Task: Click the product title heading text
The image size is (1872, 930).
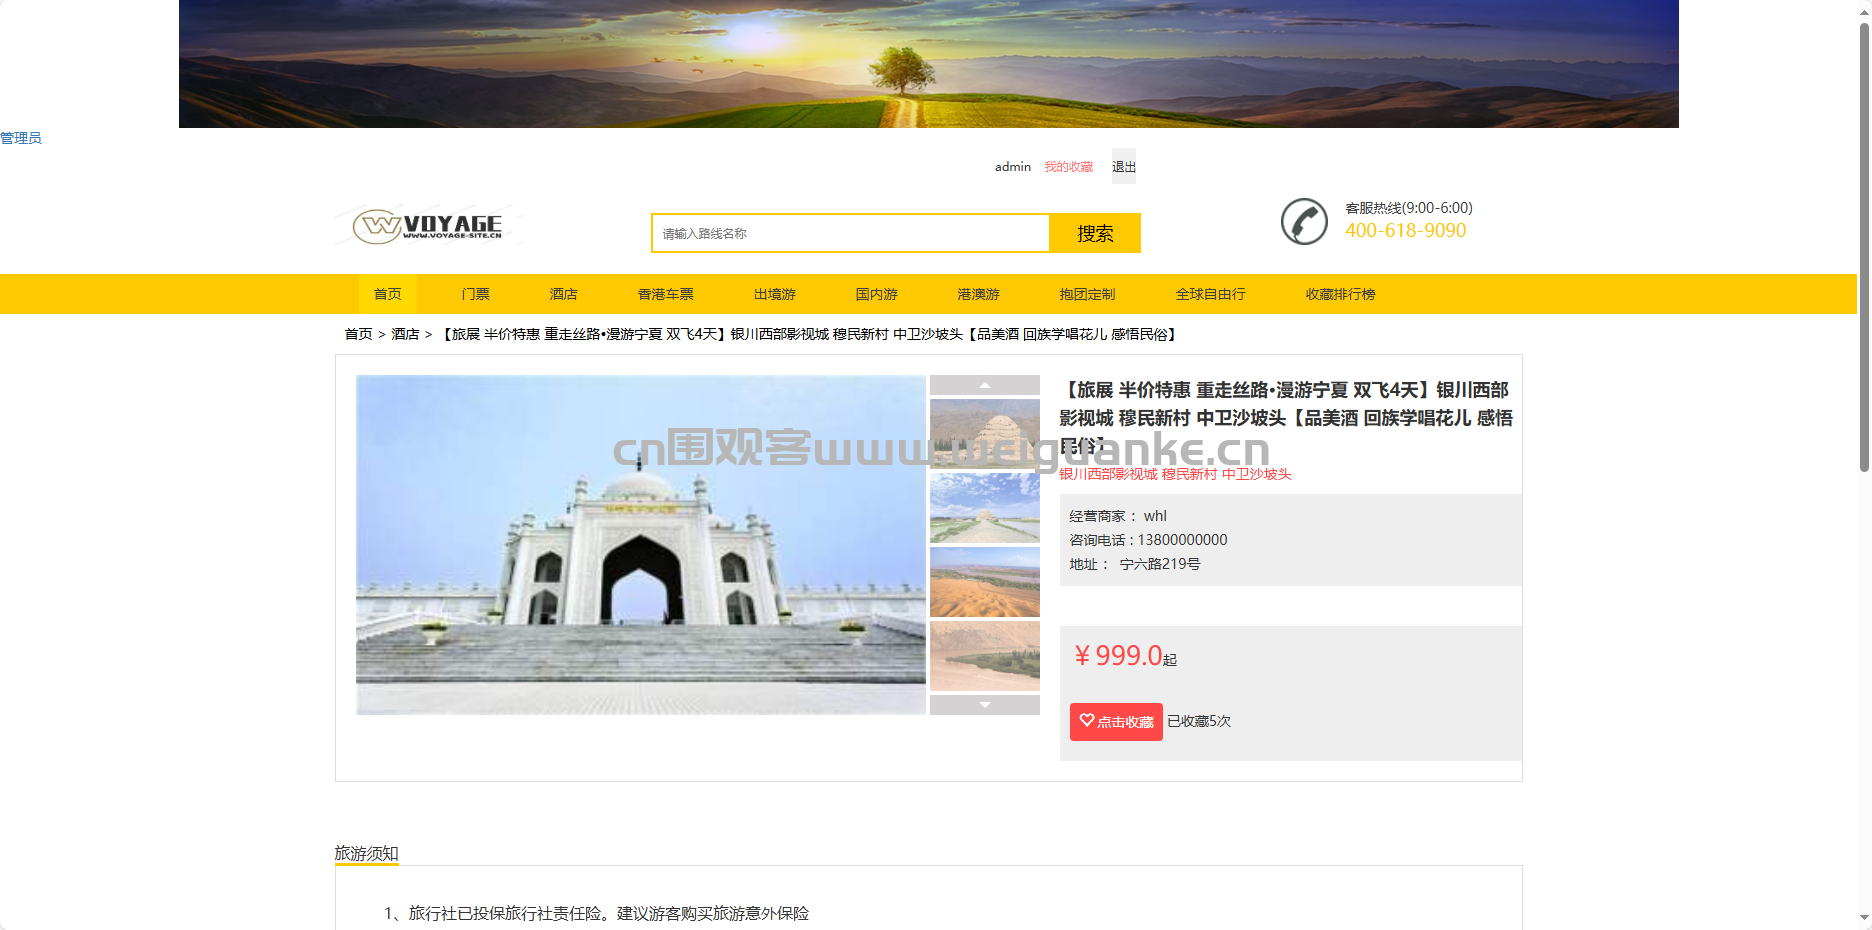Action: tap(1286, 417)
